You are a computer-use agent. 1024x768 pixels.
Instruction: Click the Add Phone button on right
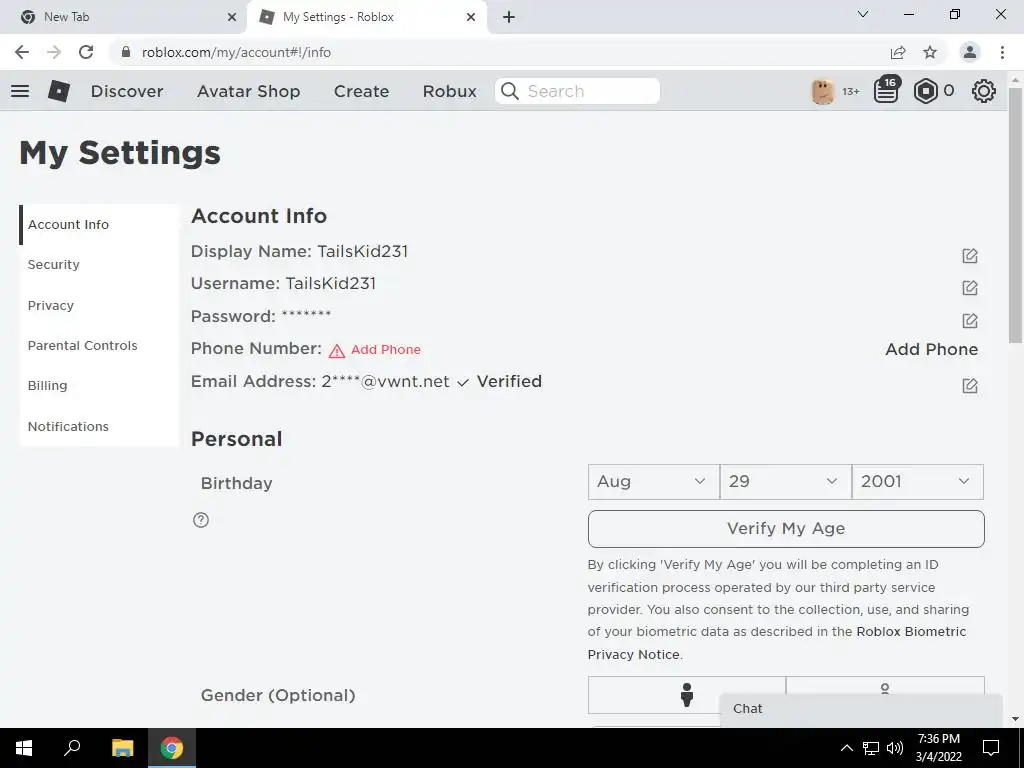coord(932,349)
